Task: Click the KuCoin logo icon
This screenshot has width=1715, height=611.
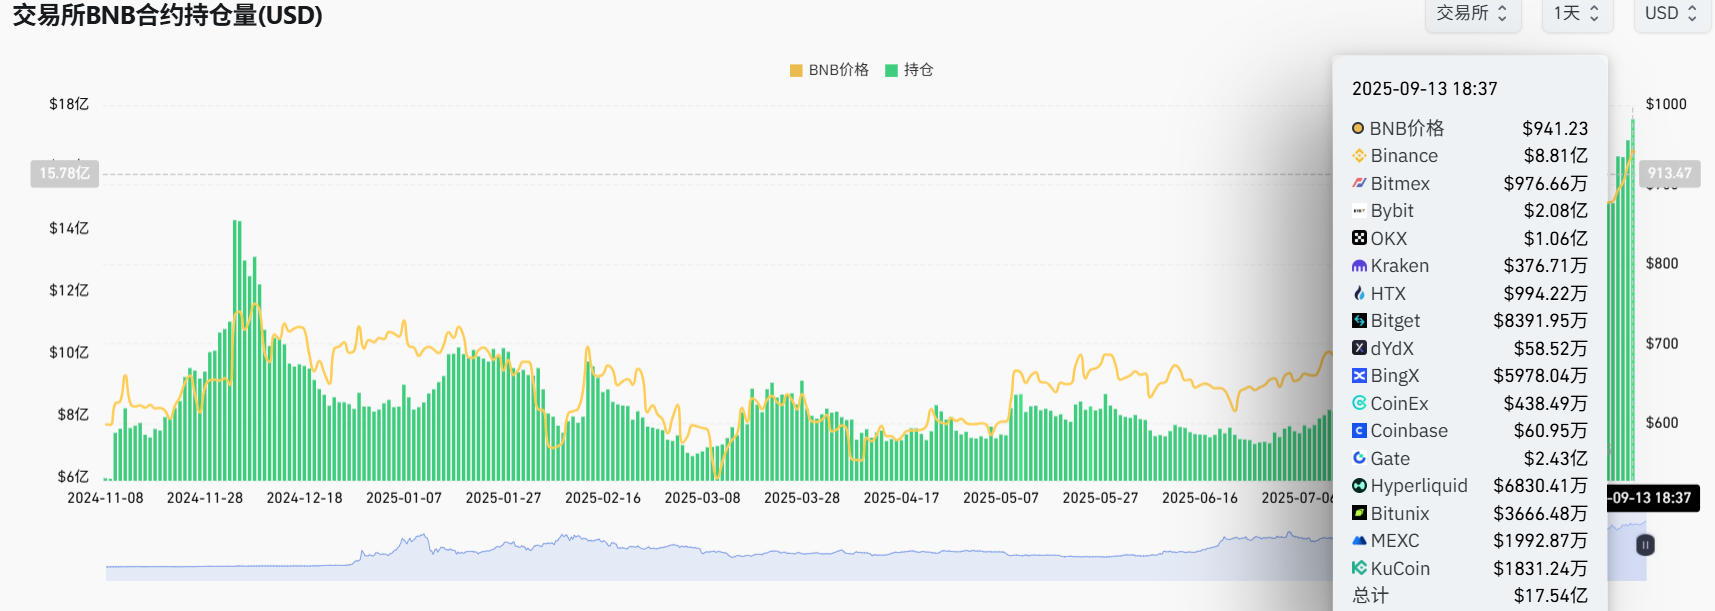Action: (1359, 568)
